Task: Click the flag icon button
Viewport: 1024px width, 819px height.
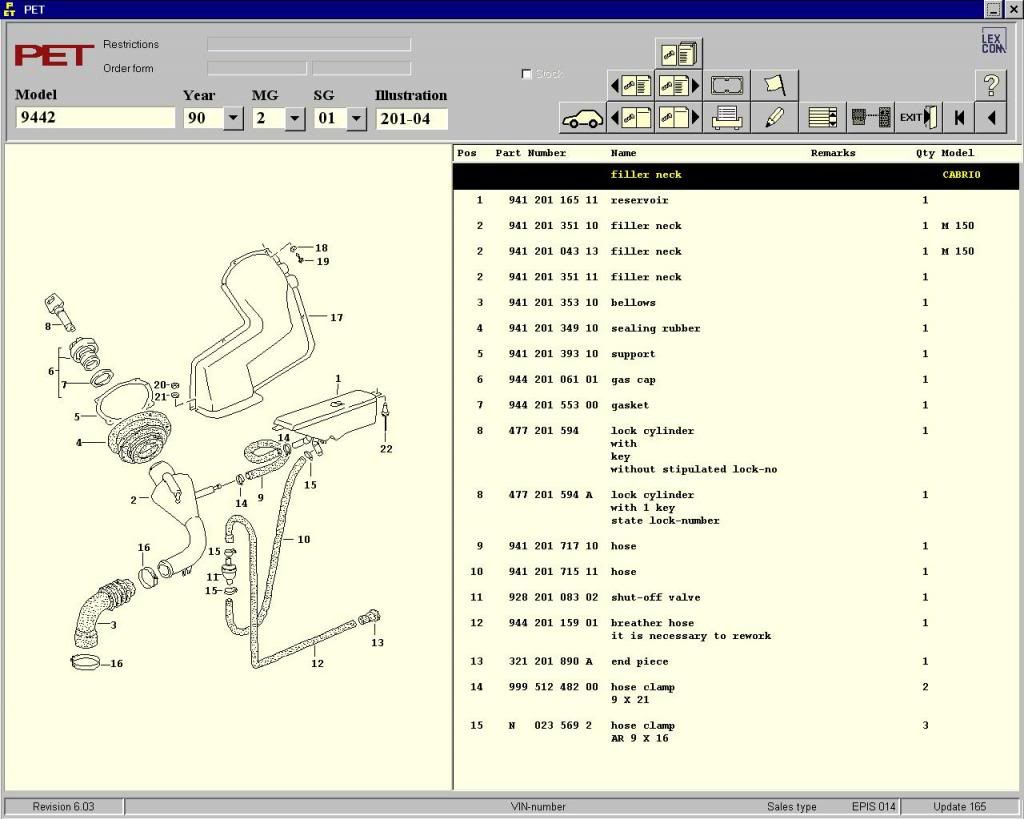Action: (774, 85)
